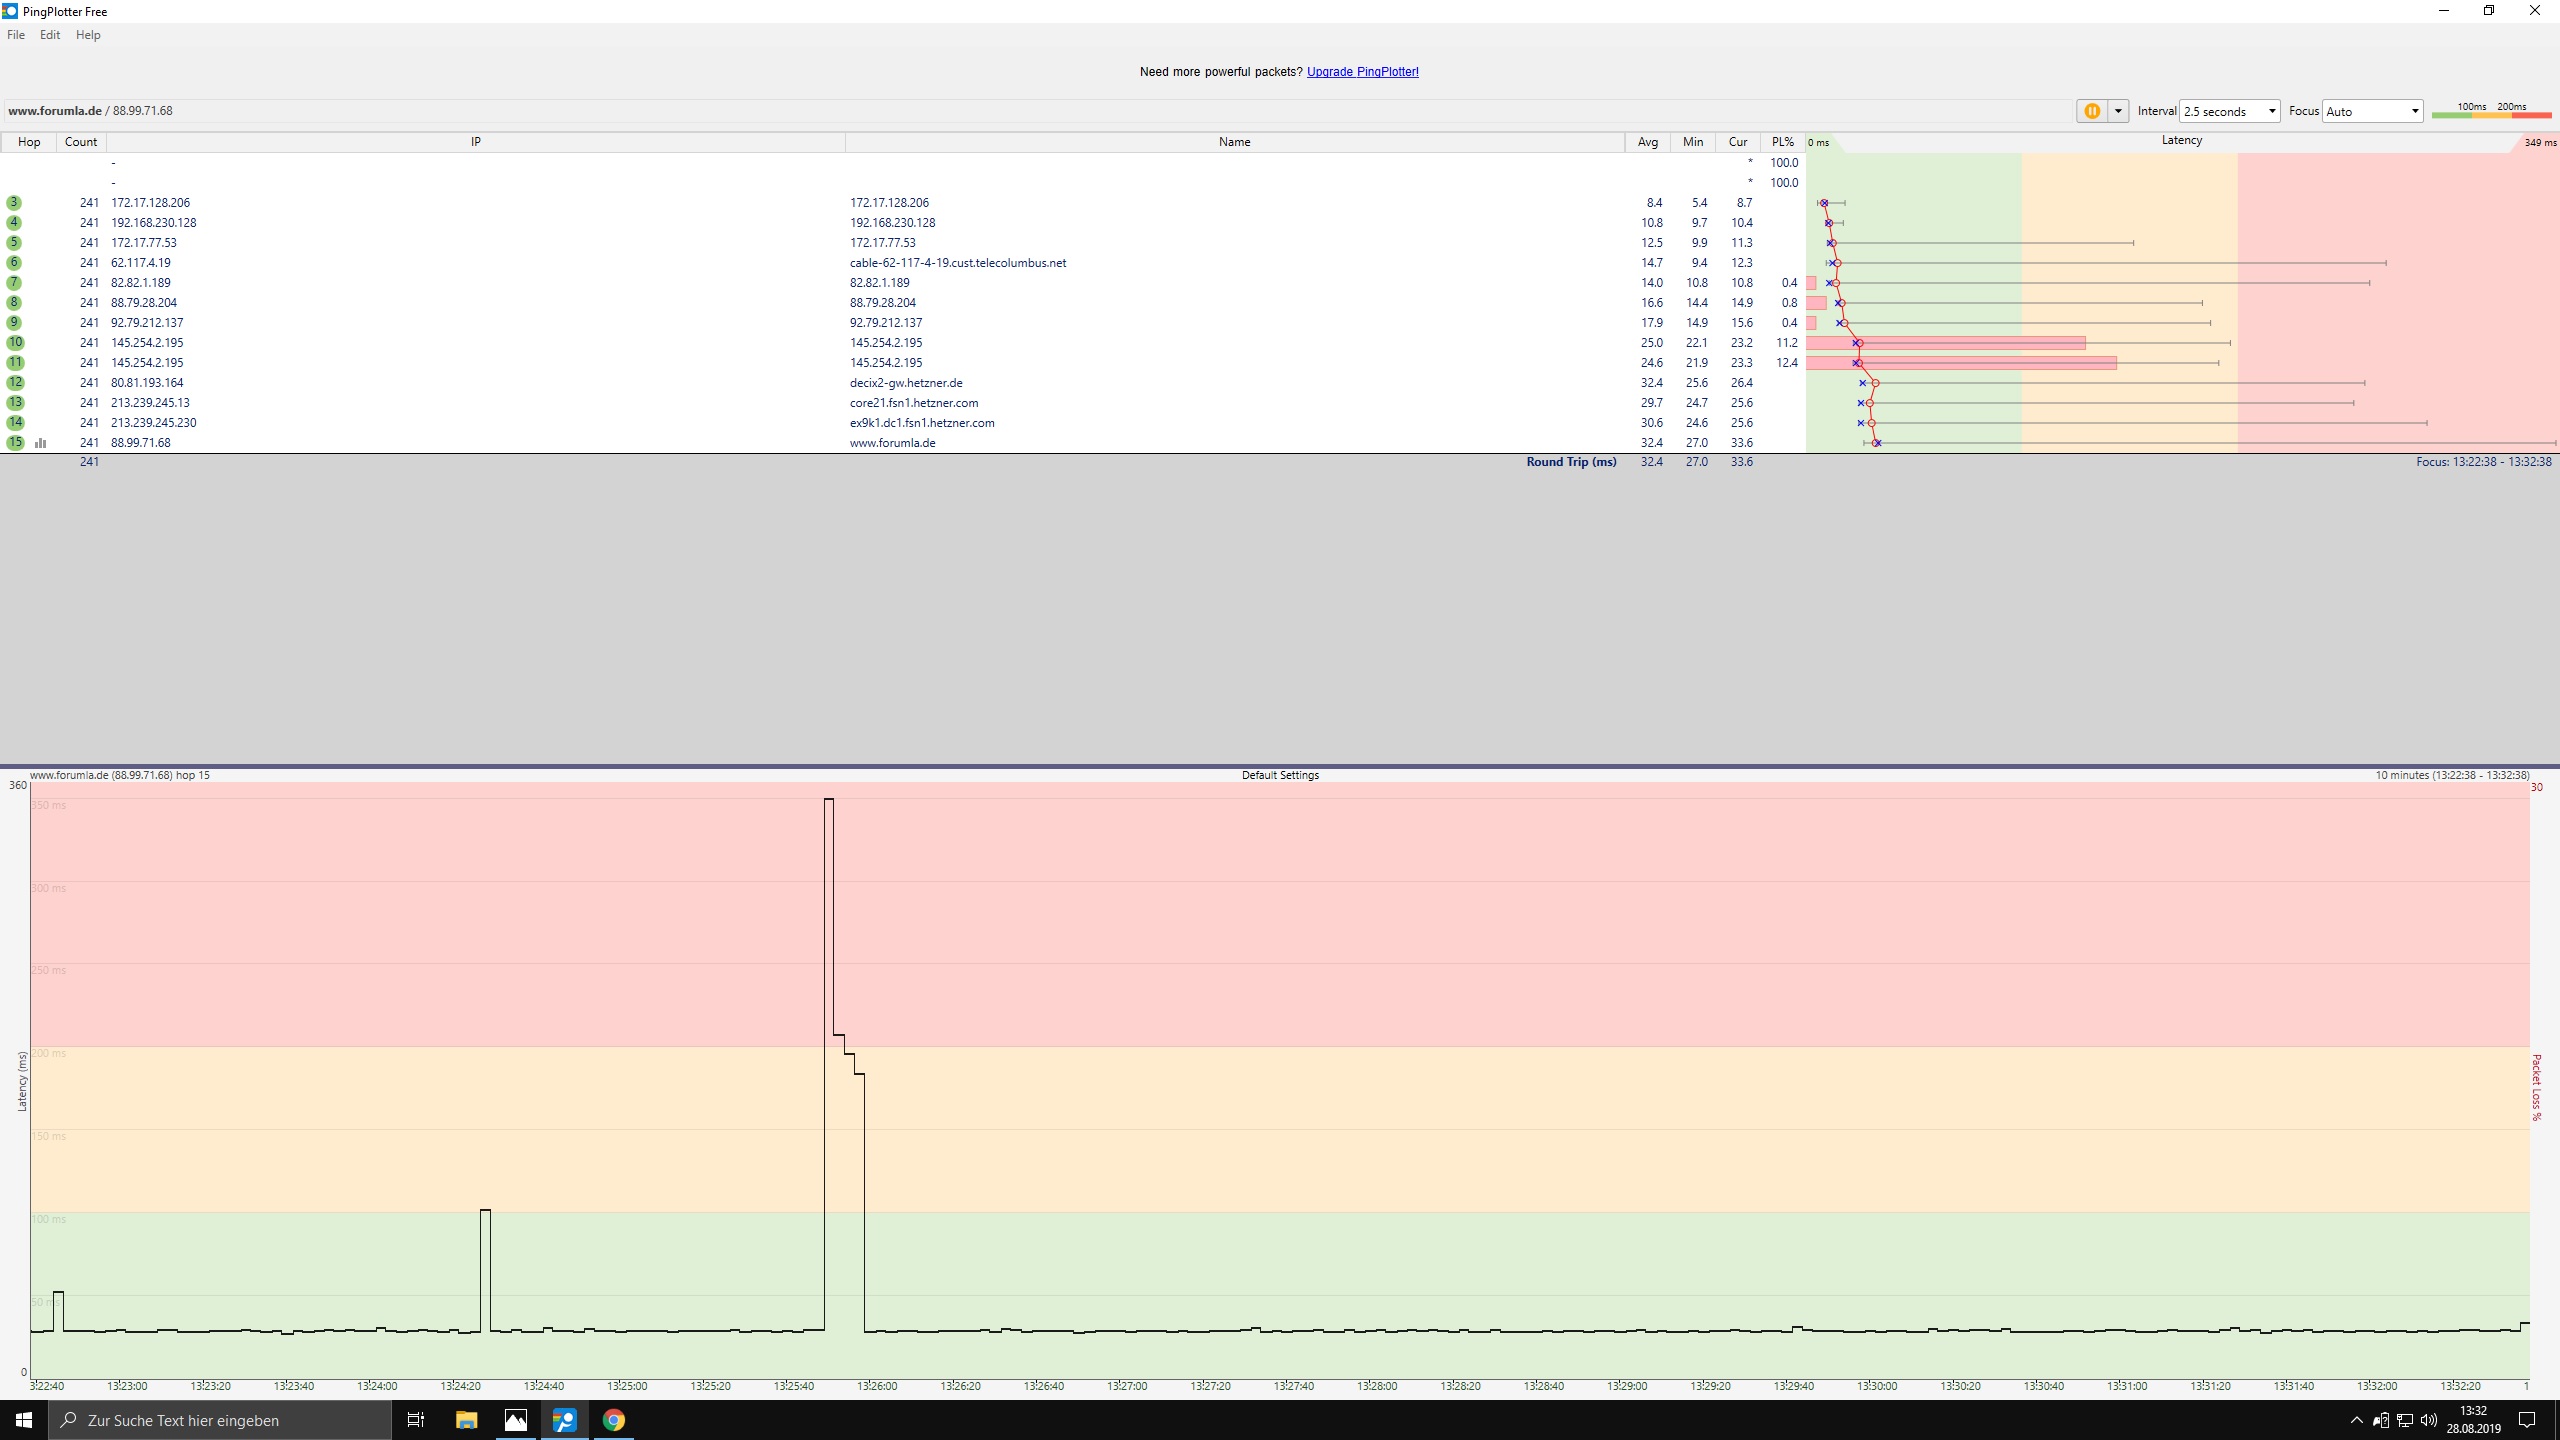The height and width of the screenshot is (1440, 2560).
Task: Click the Name column header
Action: [x=1235, y=142]
